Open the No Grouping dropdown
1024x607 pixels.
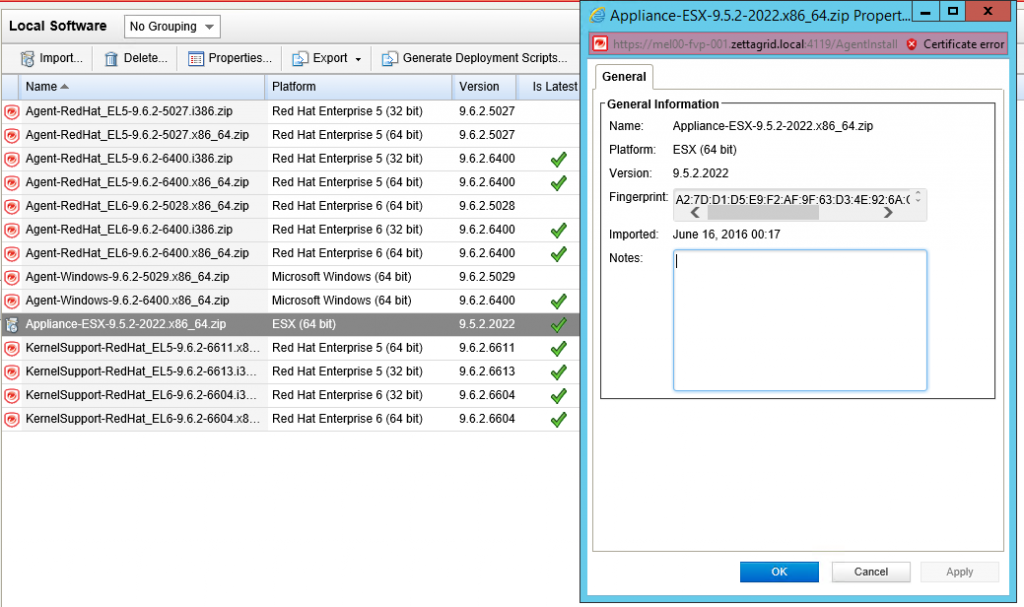[x=172, y=27]
